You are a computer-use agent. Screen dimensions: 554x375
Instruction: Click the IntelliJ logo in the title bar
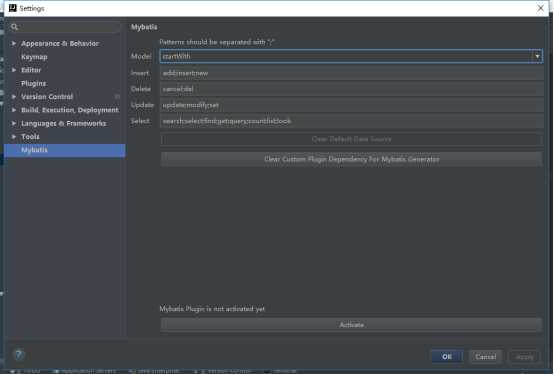click(13, 8)
